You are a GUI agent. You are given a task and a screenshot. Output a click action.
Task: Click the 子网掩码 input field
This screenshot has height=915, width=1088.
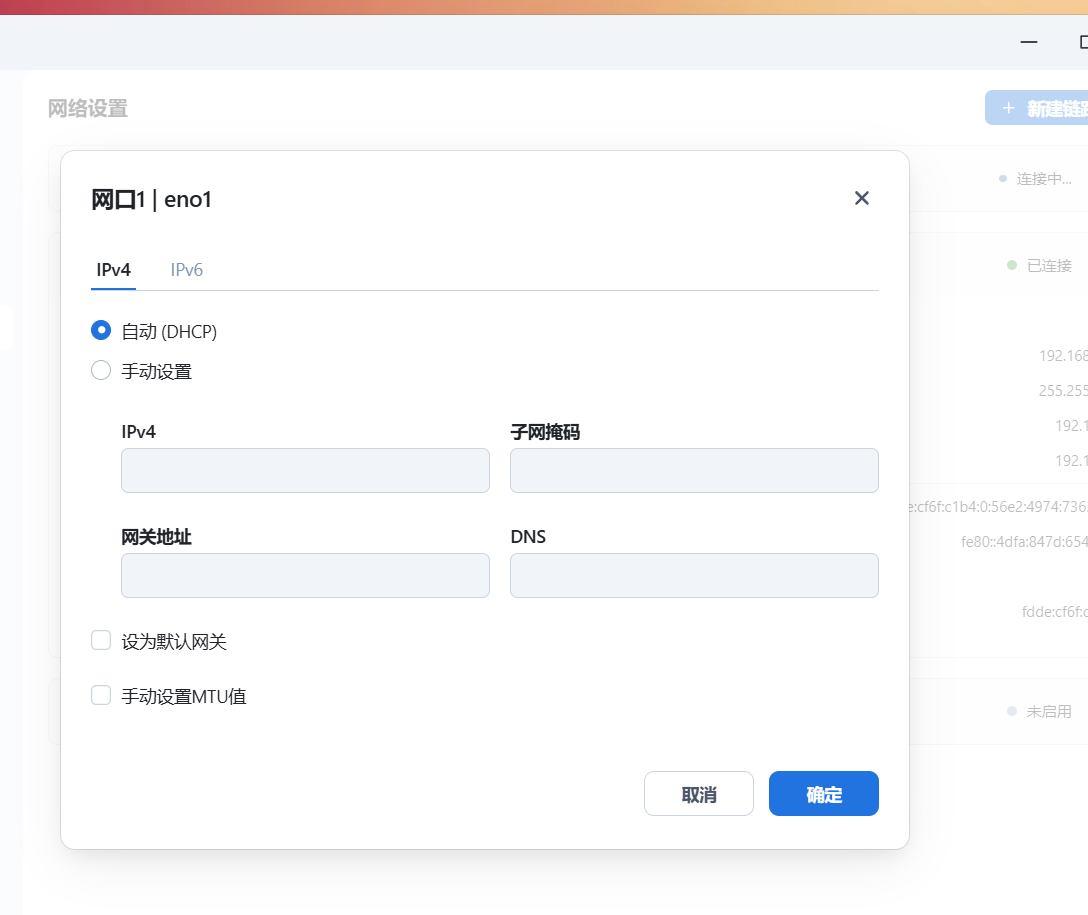click(x=694, y=470)
